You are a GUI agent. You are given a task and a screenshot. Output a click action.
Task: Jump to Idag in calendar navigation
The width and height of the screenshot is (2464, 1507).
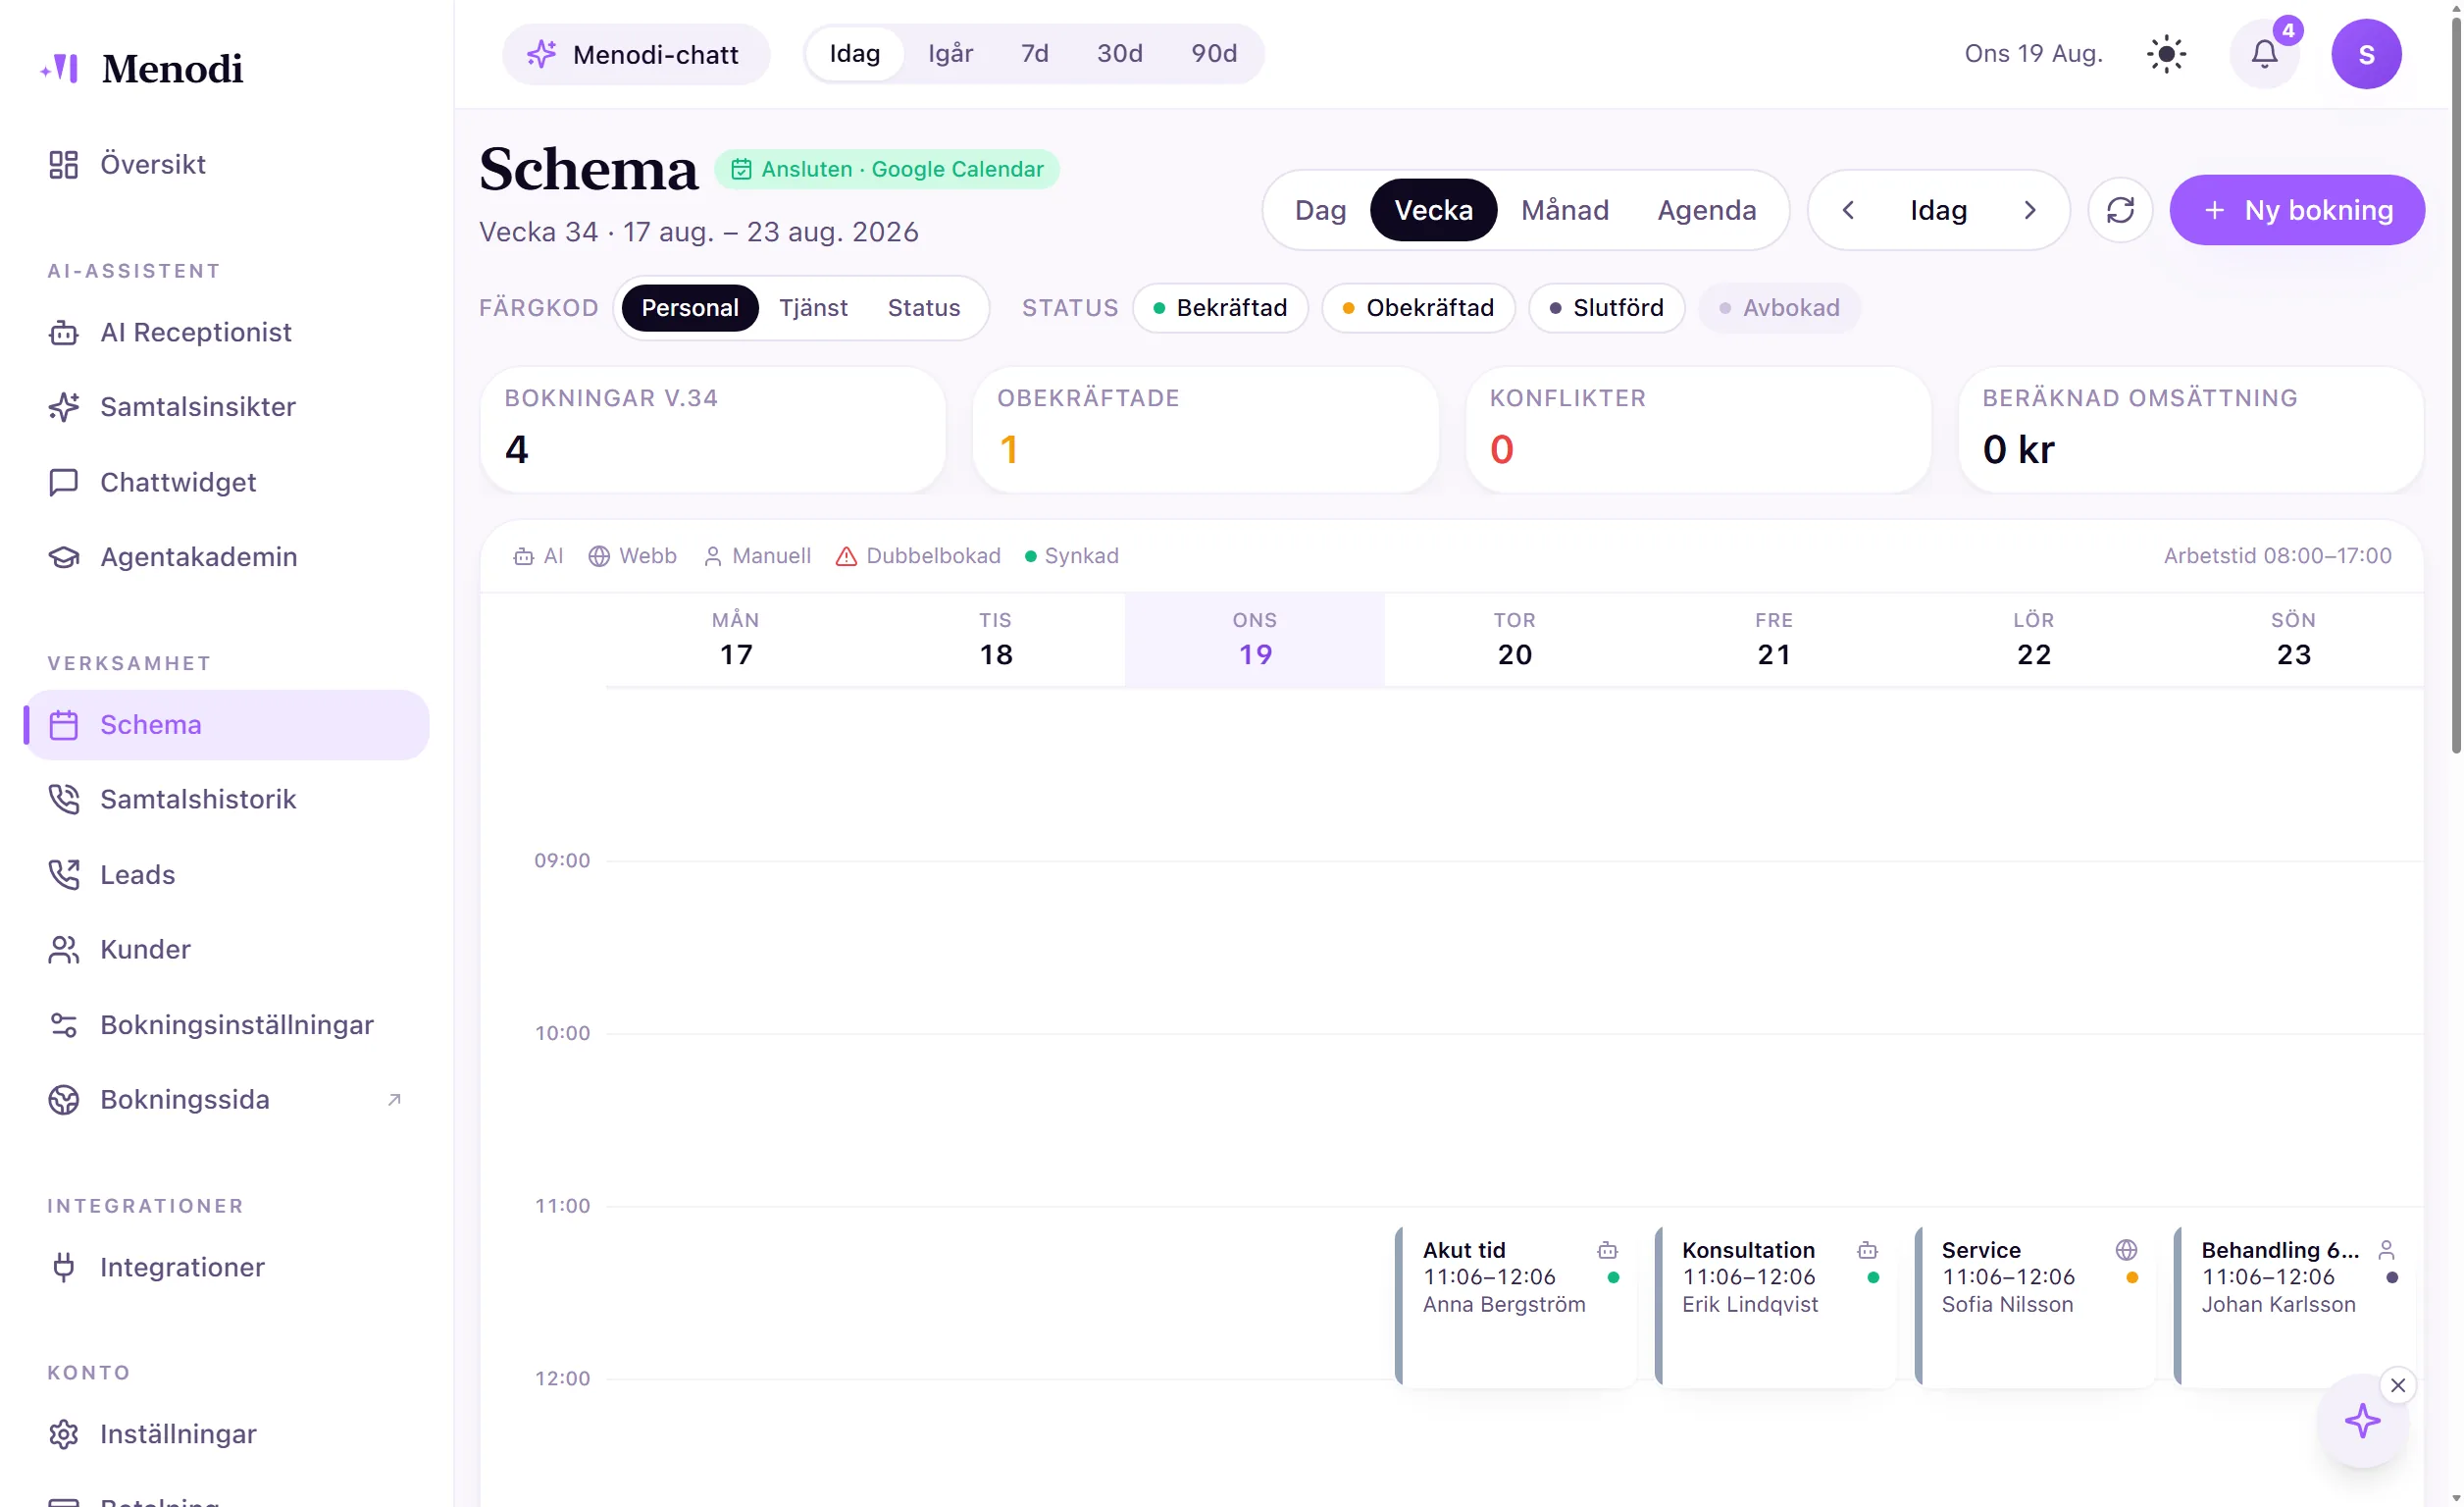pos(1938,210)
